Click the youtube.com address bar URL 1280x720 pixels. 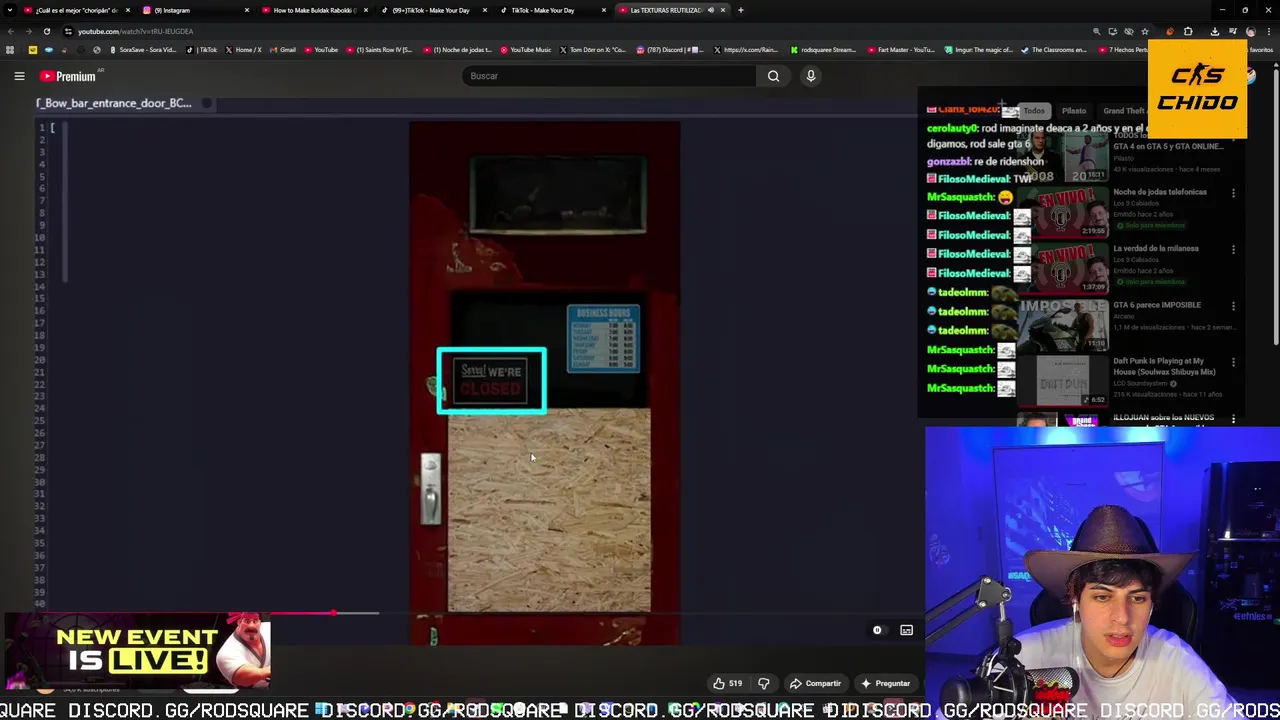(135, 31)
